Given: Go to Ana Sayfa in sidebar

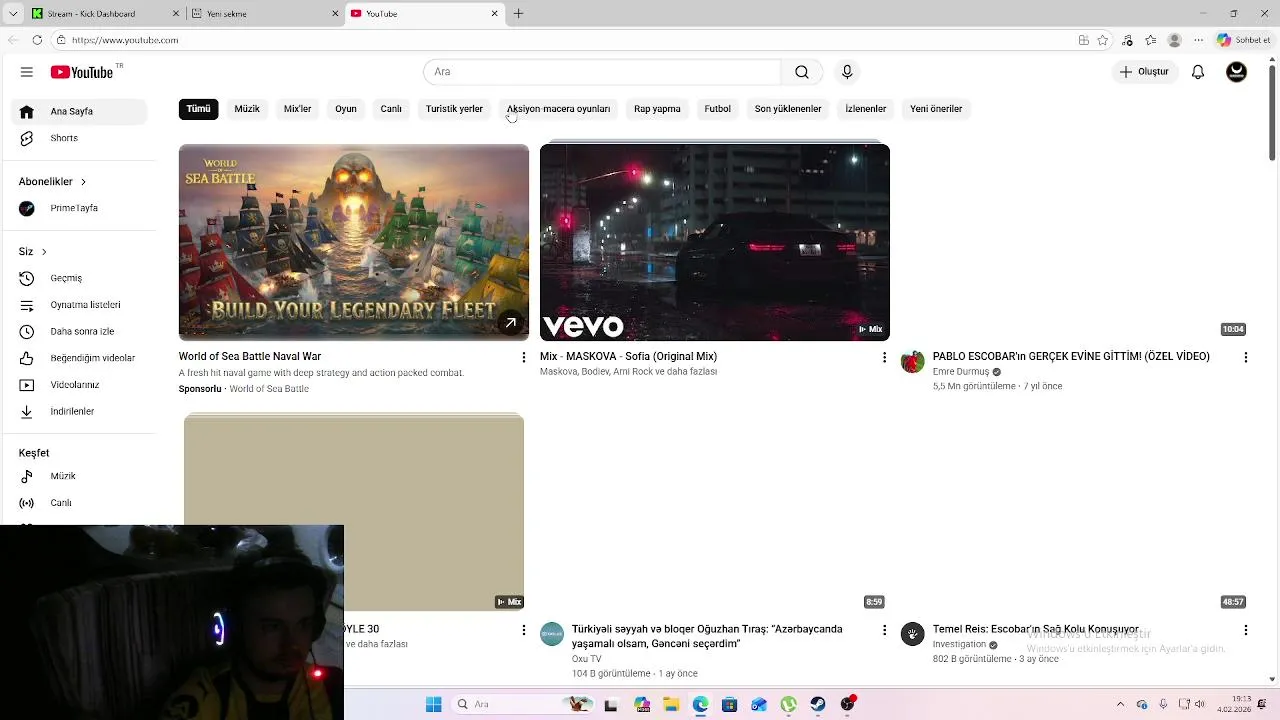Looking at the screenshot, I should click(79, 111).
